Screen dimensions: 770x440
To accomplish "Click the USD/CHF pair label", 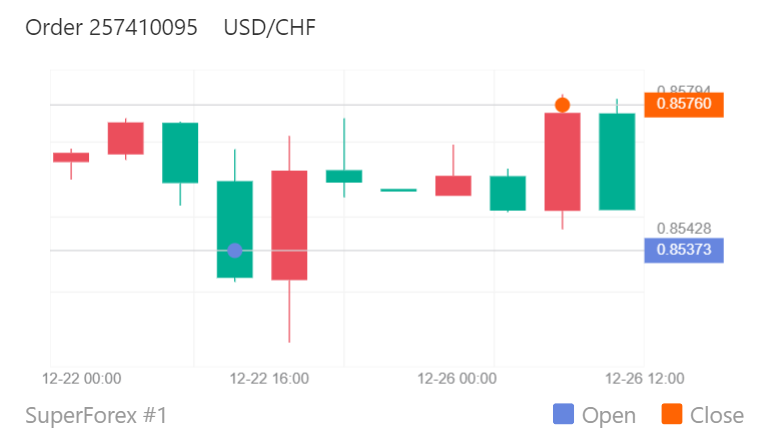I will click(x=270, y=28).
